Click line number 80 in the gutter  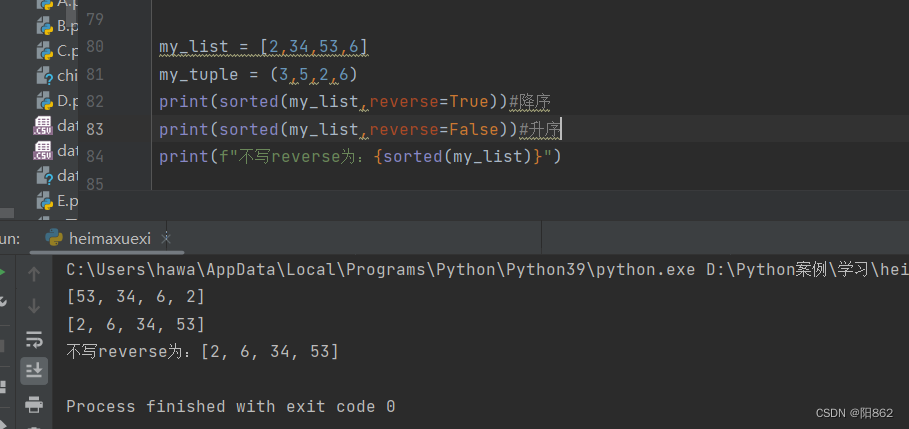pos(94,47)
